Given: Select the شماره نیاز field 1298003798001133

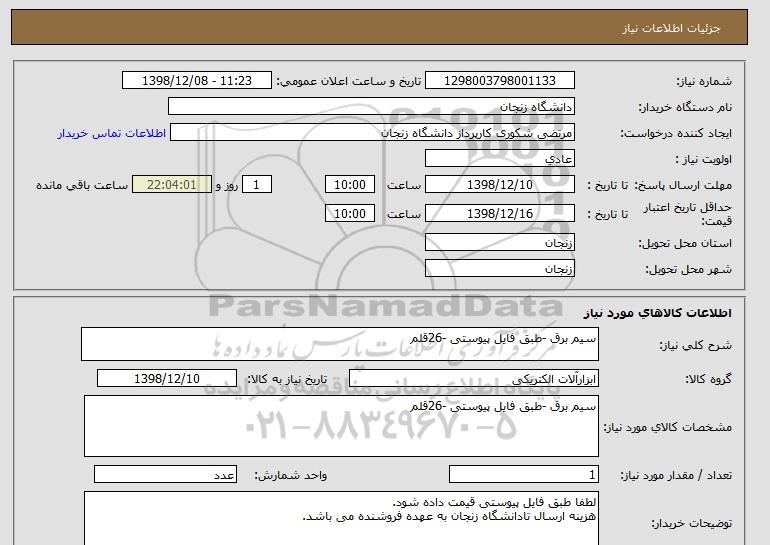Looking at the screenshot, I should tap(499, 81).
